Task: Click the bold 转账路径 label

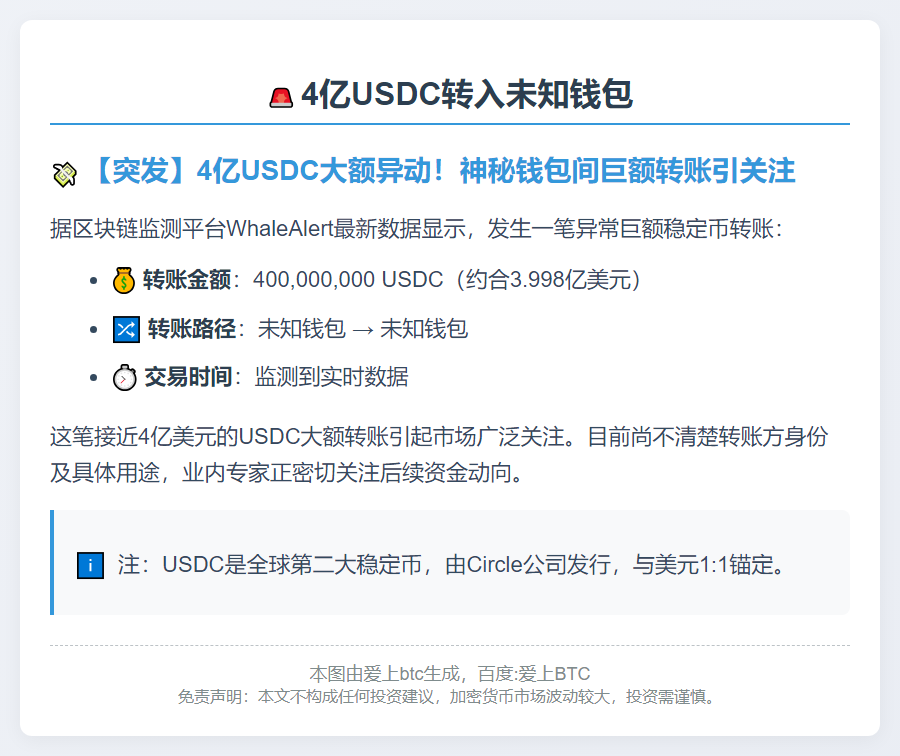Action: (192, 329)
